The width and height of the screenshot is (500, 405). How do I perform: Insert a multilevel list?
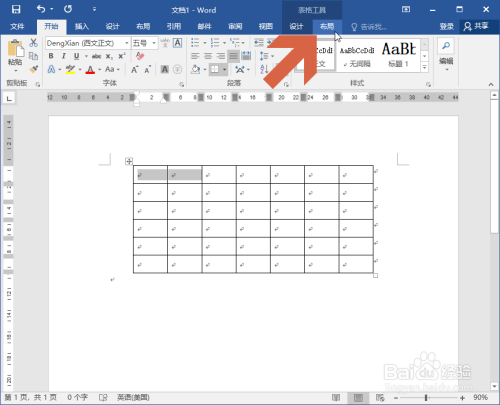click(235, 43)
